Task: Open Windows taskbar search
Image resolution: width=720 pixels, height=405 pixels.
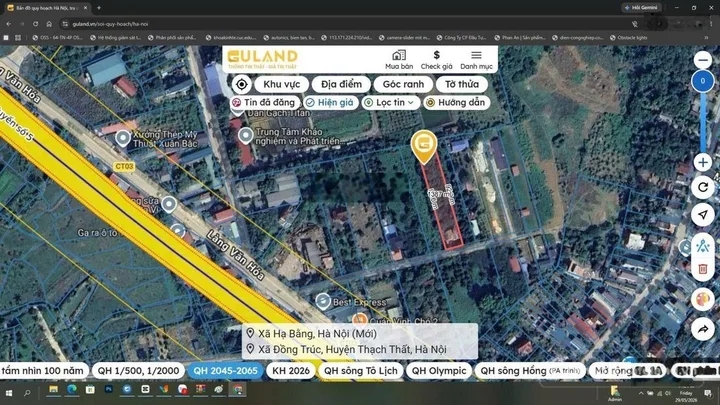Action: tap(27, 393)
